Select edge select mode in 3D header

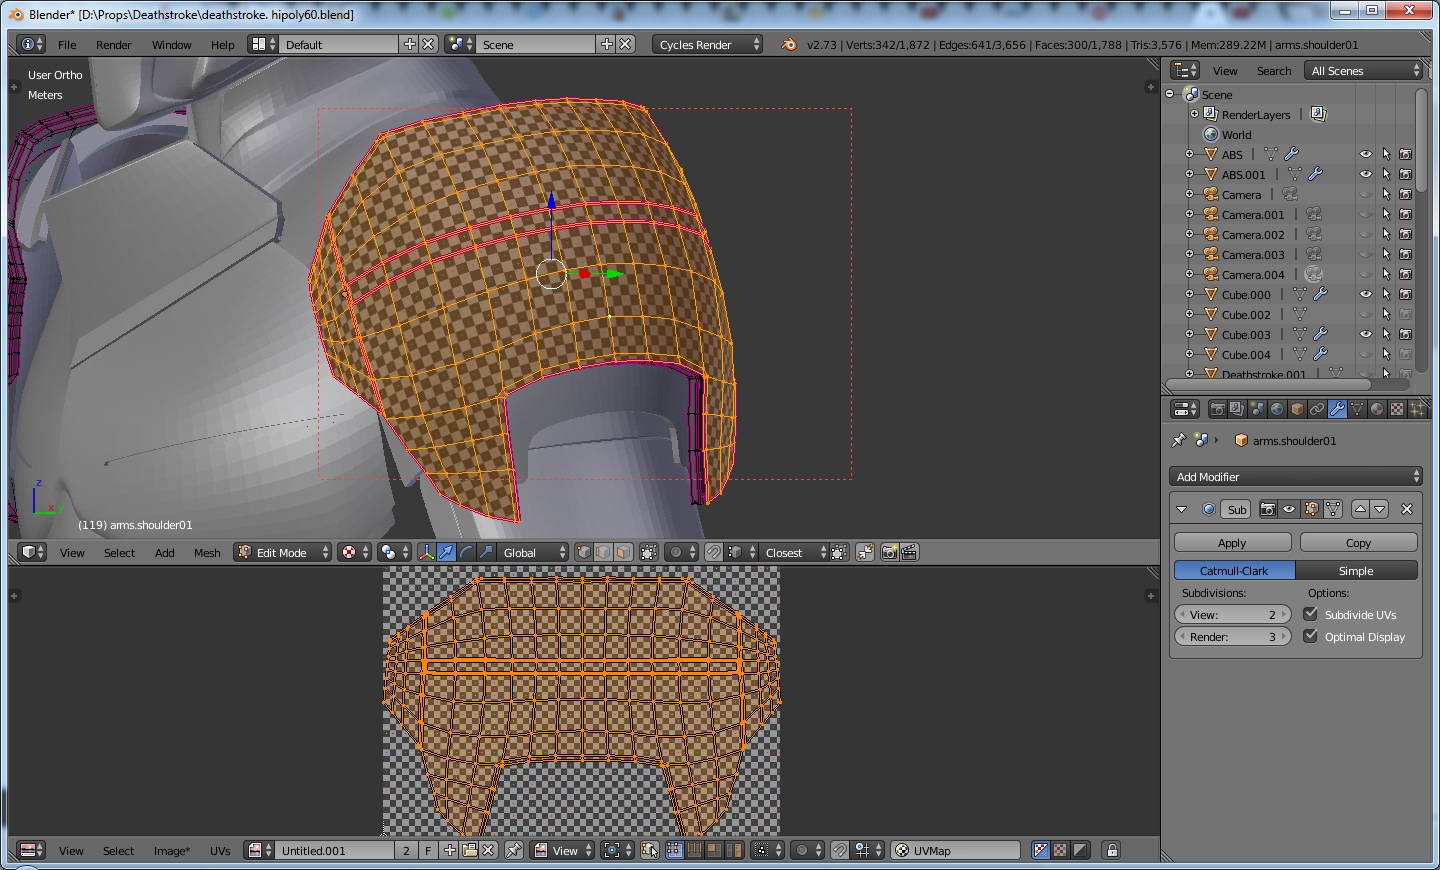[x=604, y=552]
